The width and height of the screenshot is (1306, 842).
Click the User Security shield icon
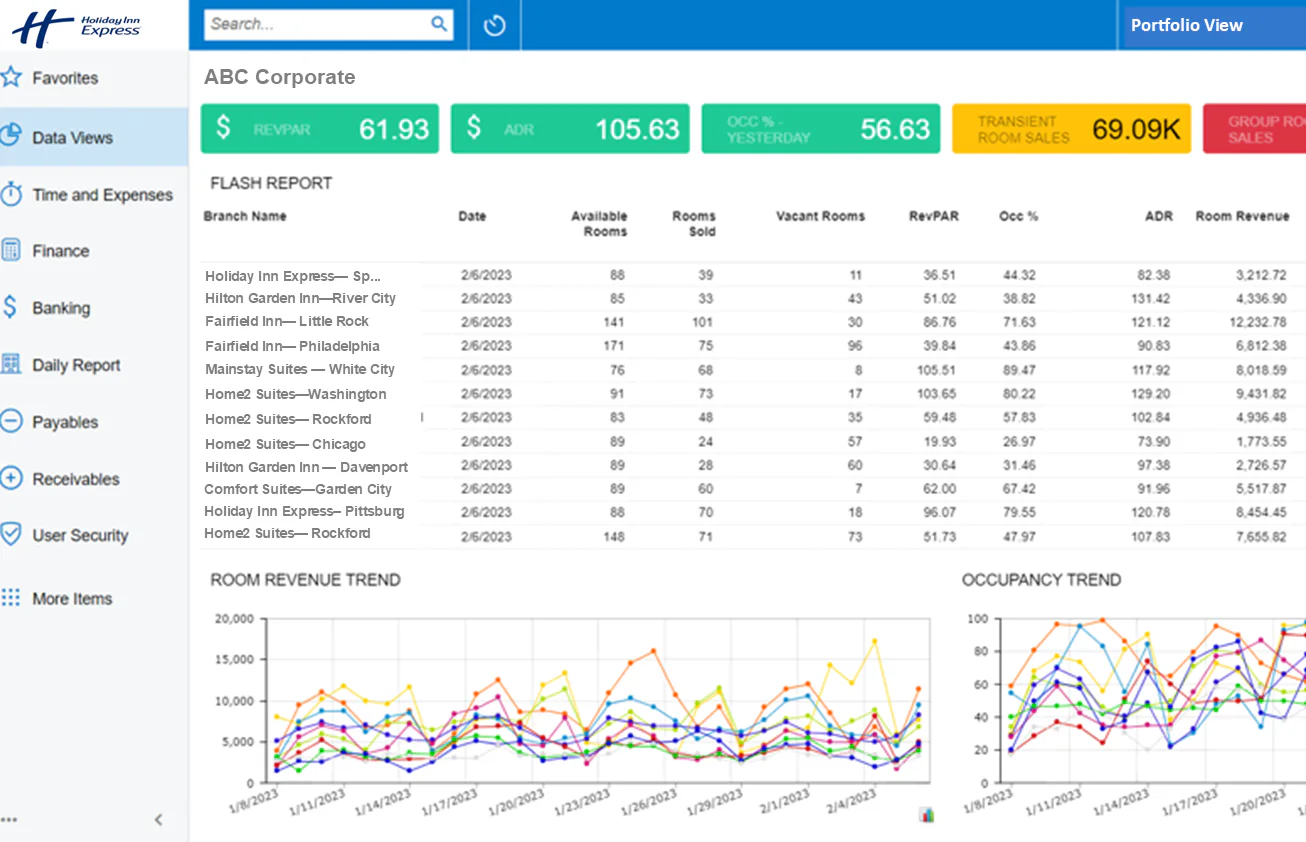point(11,534)
